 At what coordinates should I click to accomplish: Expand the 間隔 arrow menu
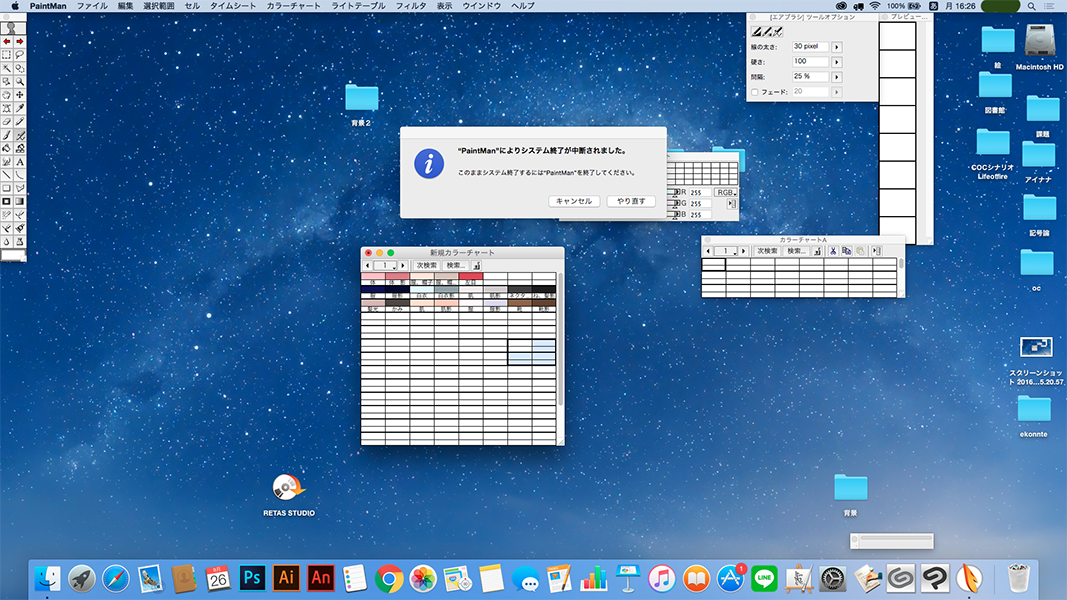coord(837,76)
